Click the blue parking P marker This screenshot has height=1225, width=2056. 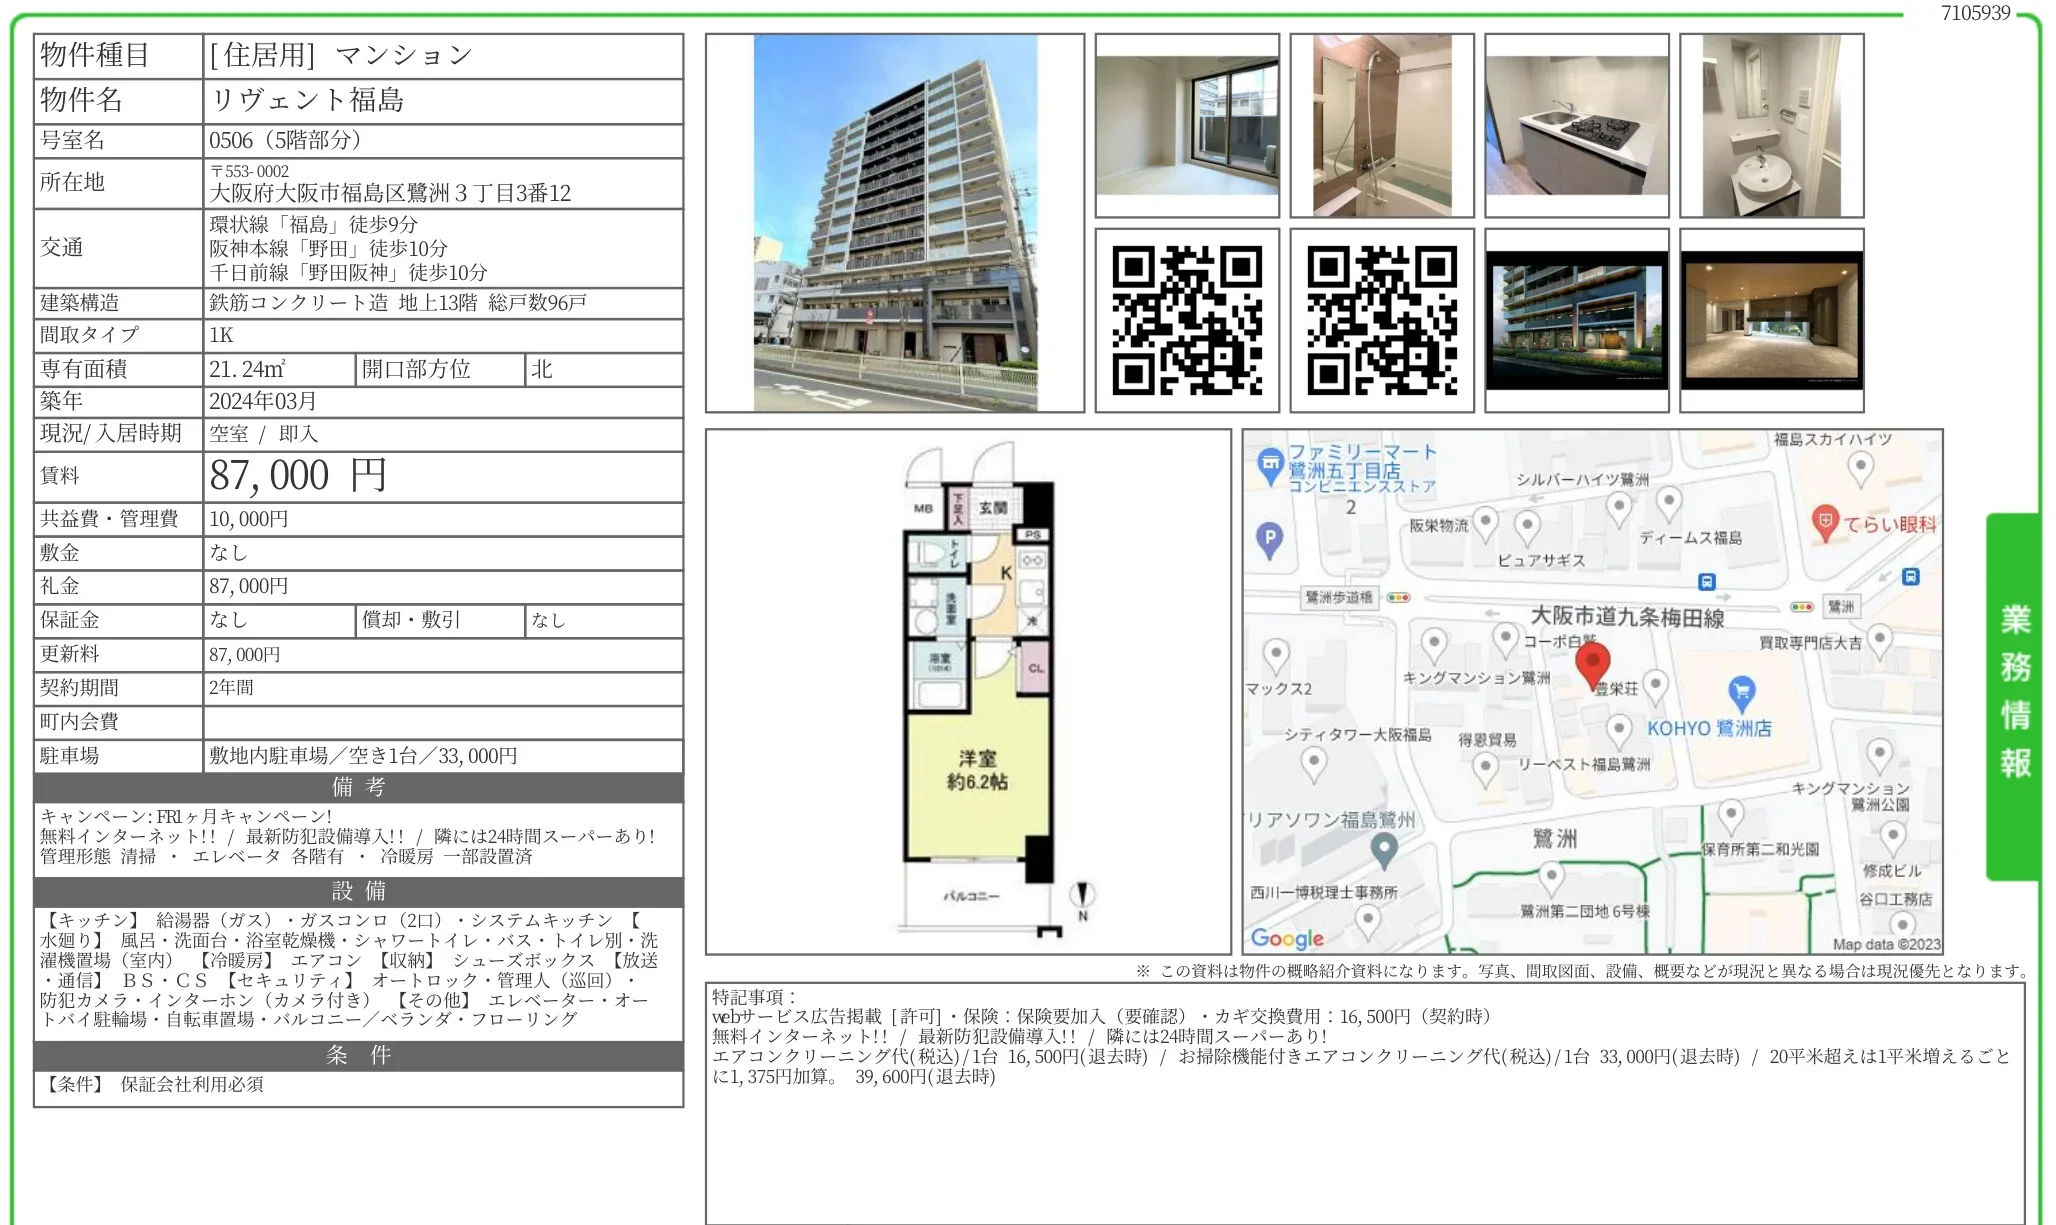click(1269, 539)
